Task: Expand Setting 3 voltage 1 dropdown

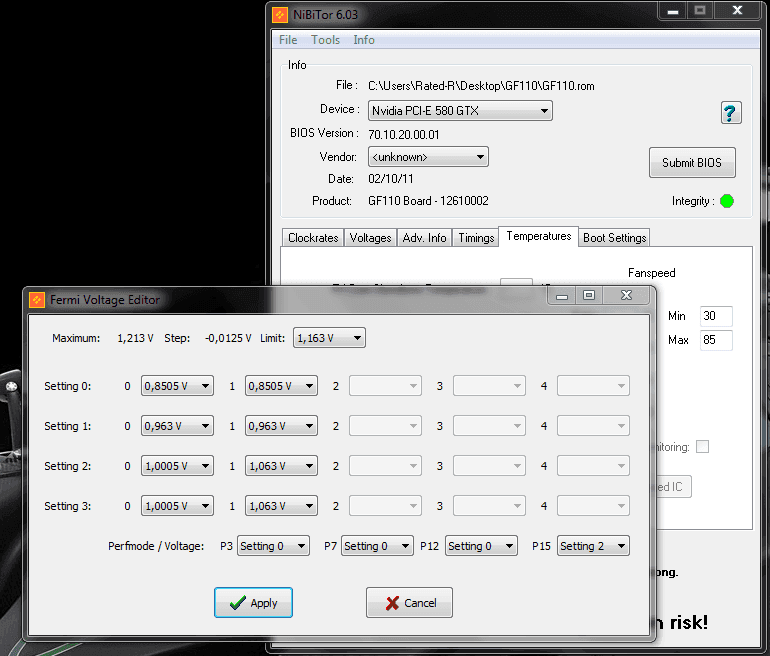Action: point(281,506)
